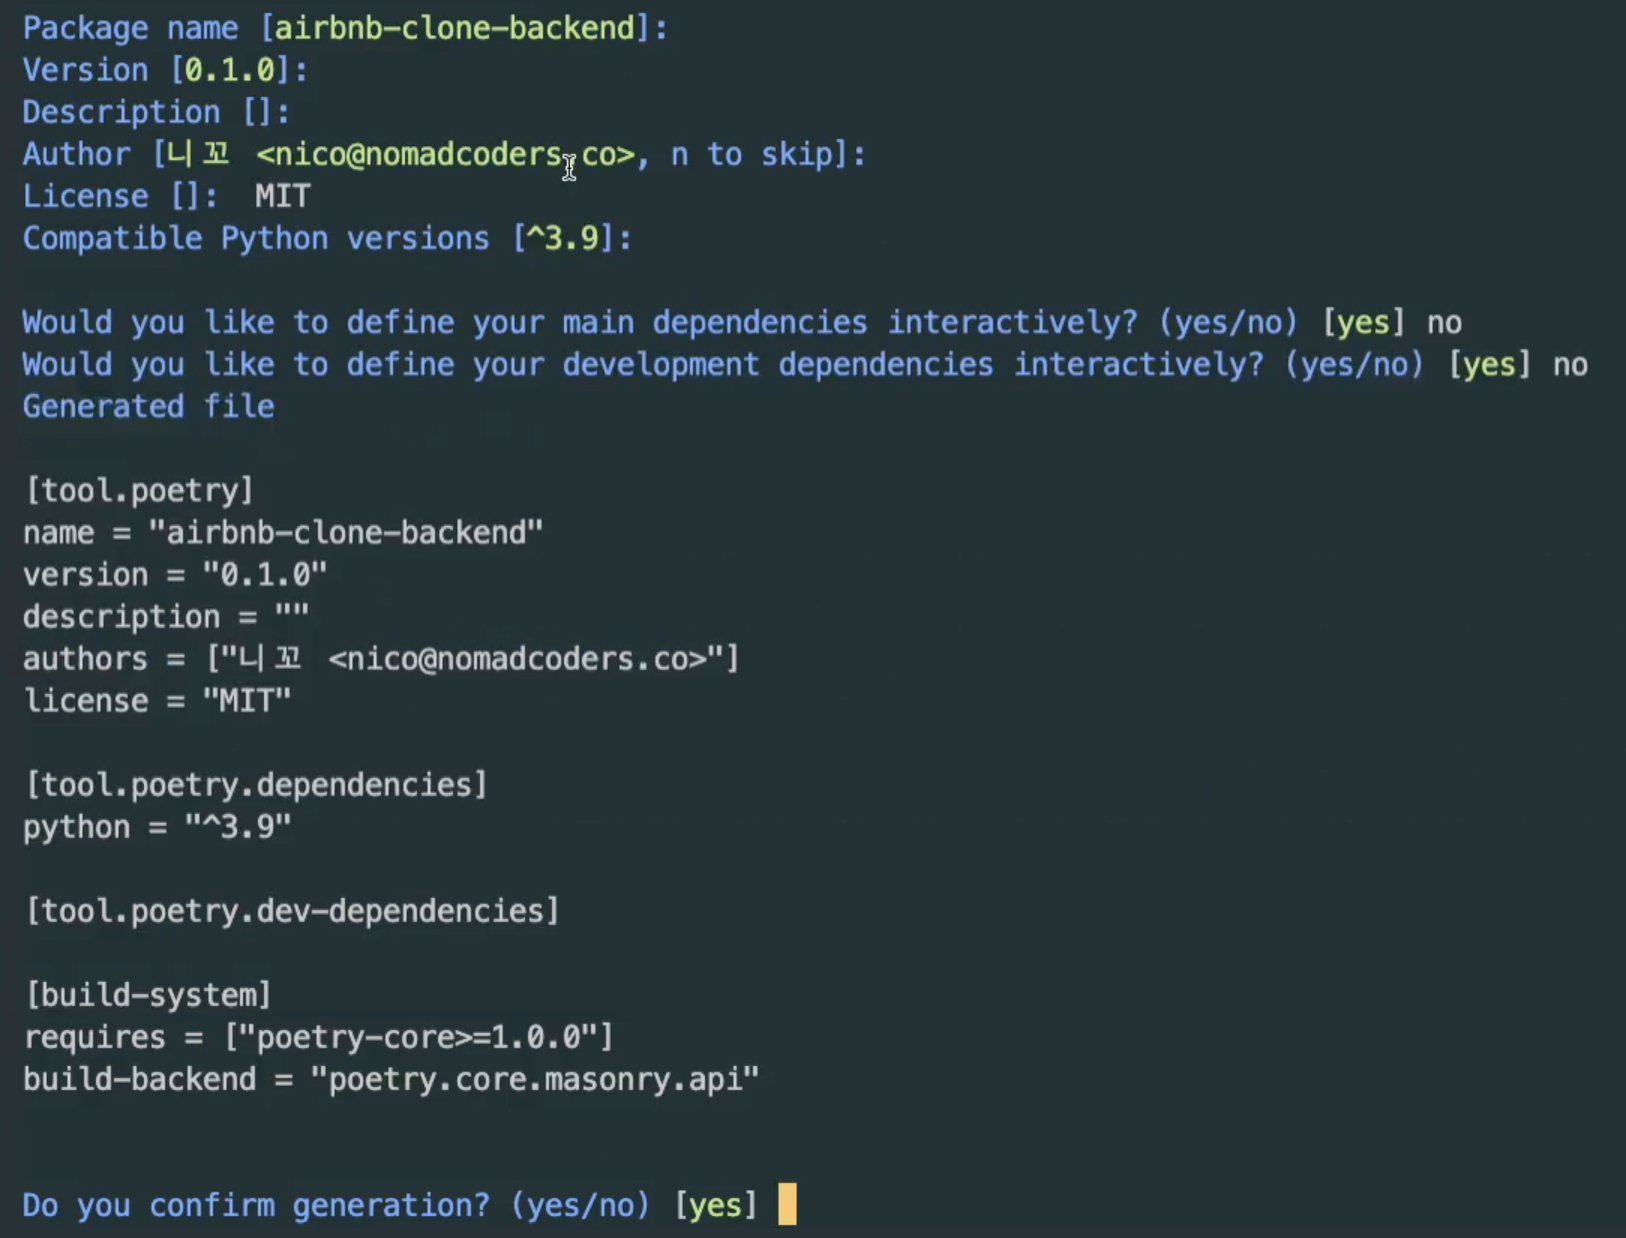This screenshot has width=1626, height=1238.
Task: Click the terminal cursor block after [yes]
Action: point(787,1204)
